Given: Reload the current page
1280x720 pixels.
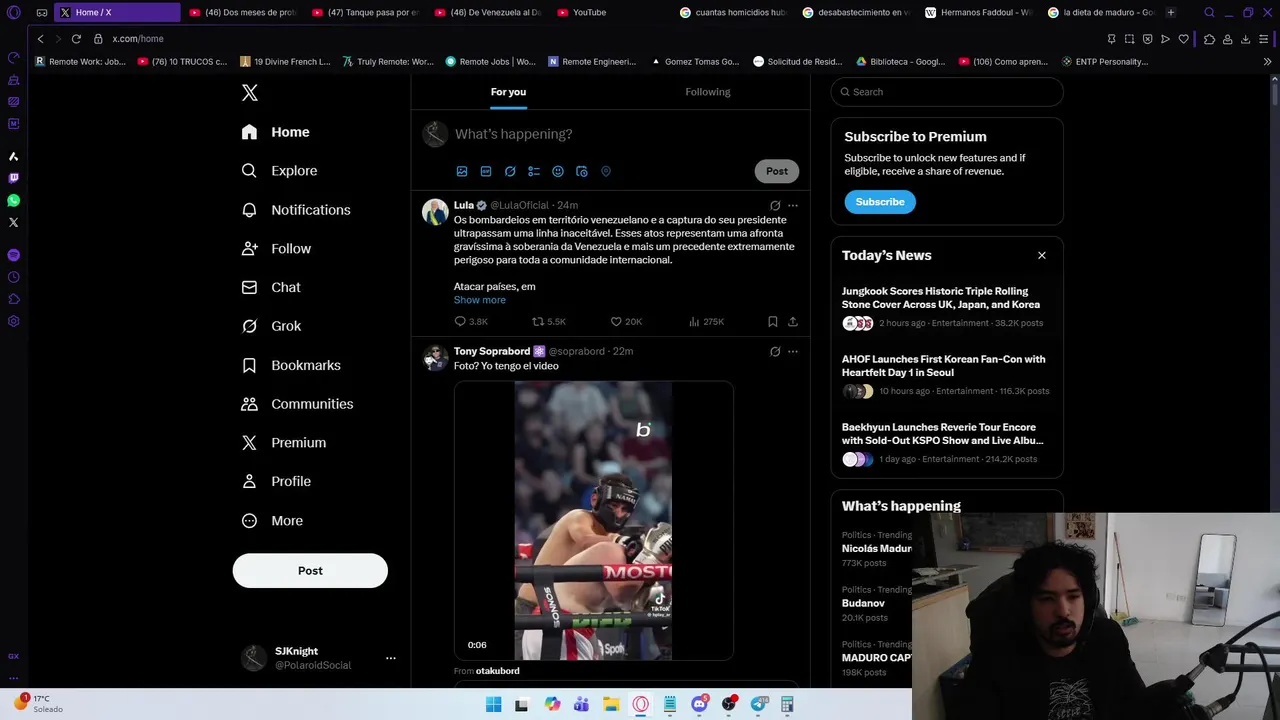Looking at the screenshot, I should [x=76, y=39].
